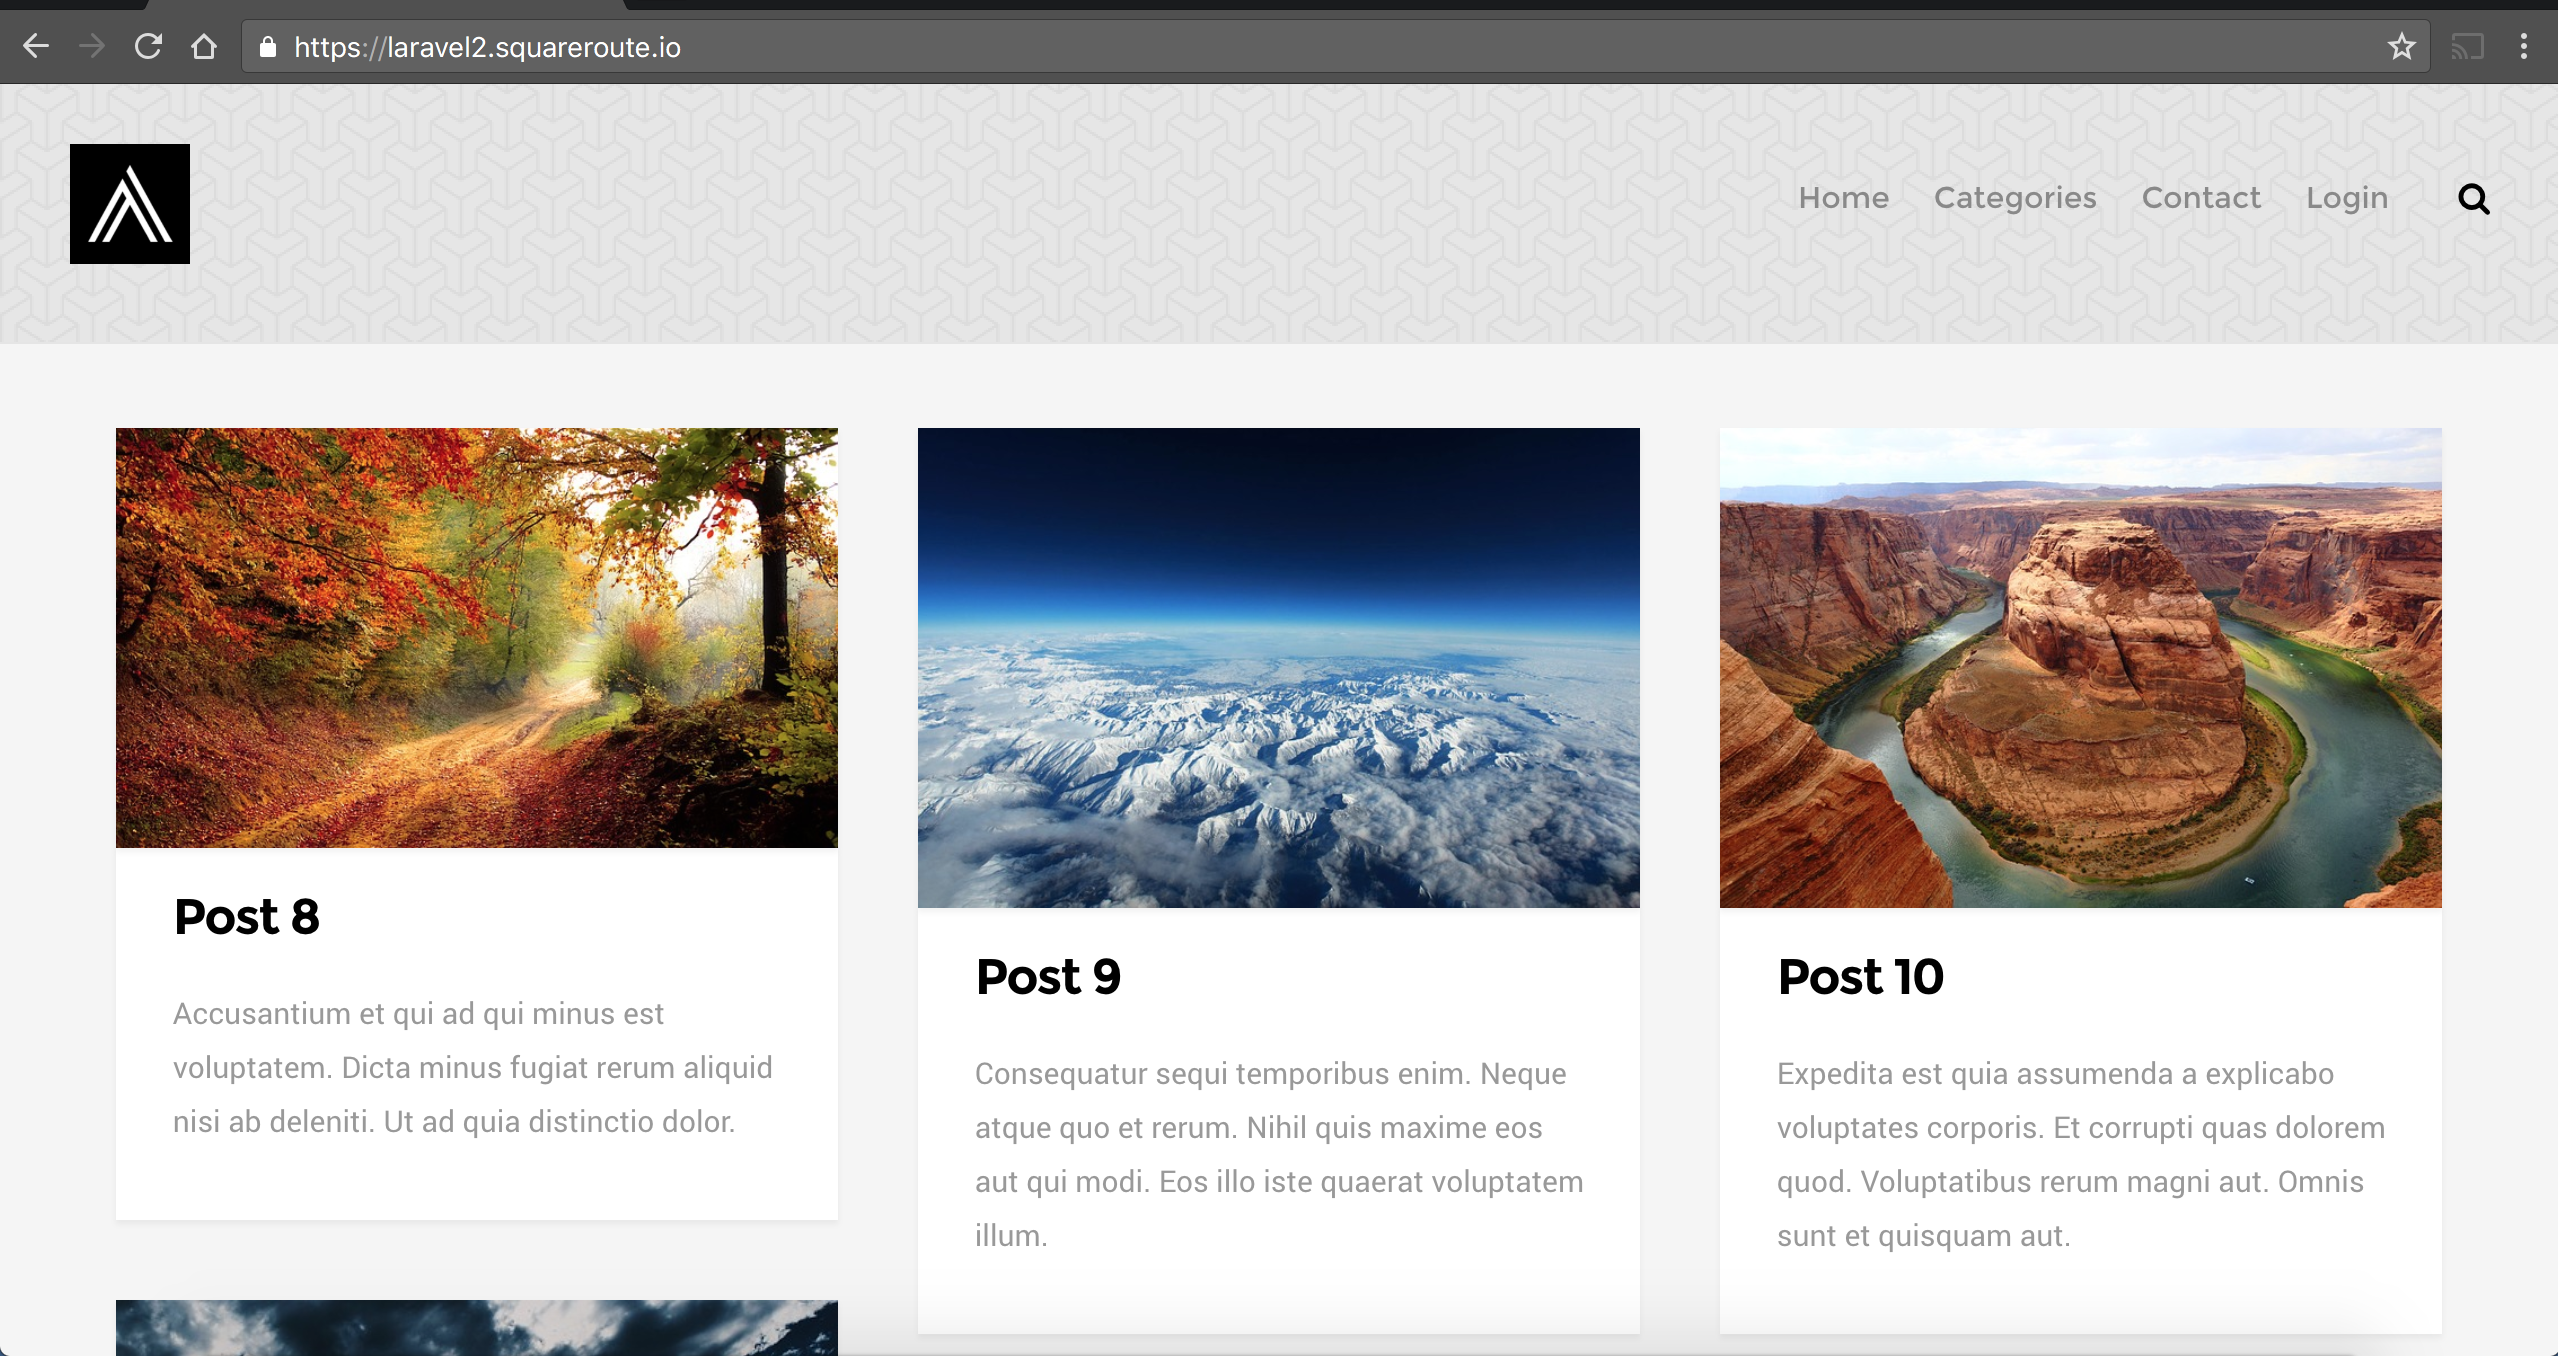
Task: Go to the Contact page
Action: tap(2200, 198)
